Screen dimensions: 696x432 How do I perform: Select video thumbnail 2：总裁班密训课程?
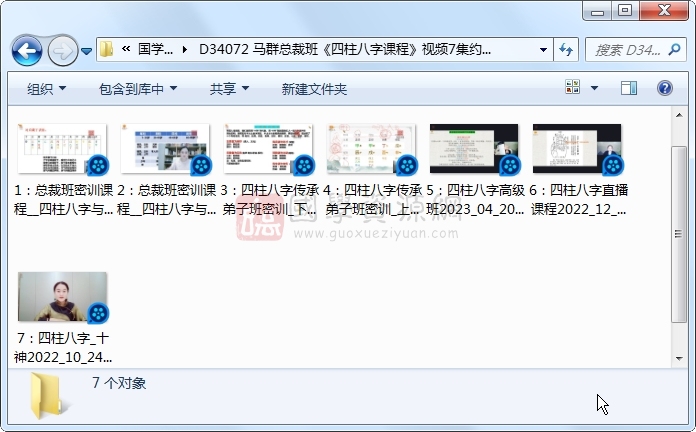click(165, 149)
